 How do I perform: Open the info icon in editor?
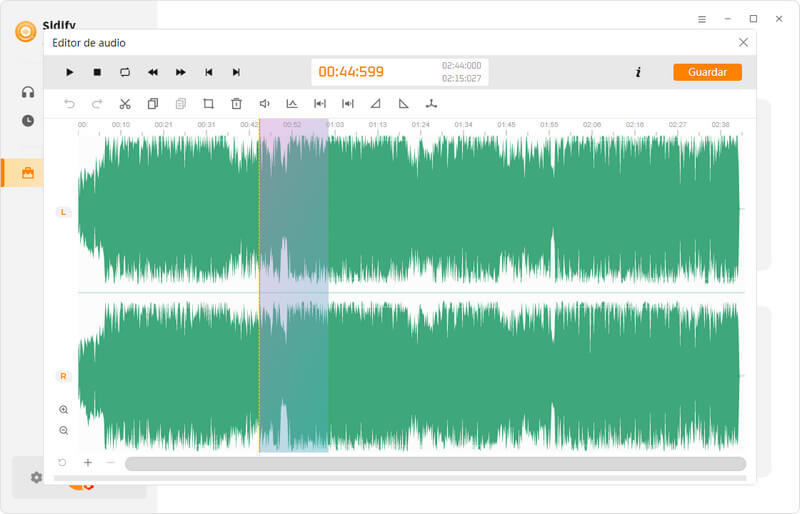point(638,72)
